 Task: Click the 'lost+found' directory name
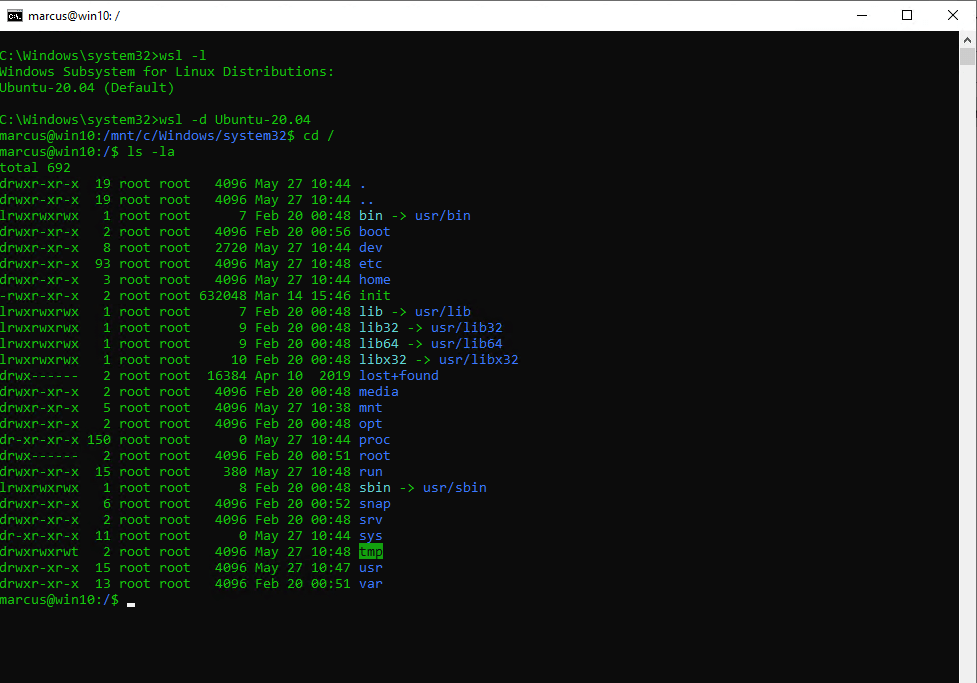[x=399, y=376]
